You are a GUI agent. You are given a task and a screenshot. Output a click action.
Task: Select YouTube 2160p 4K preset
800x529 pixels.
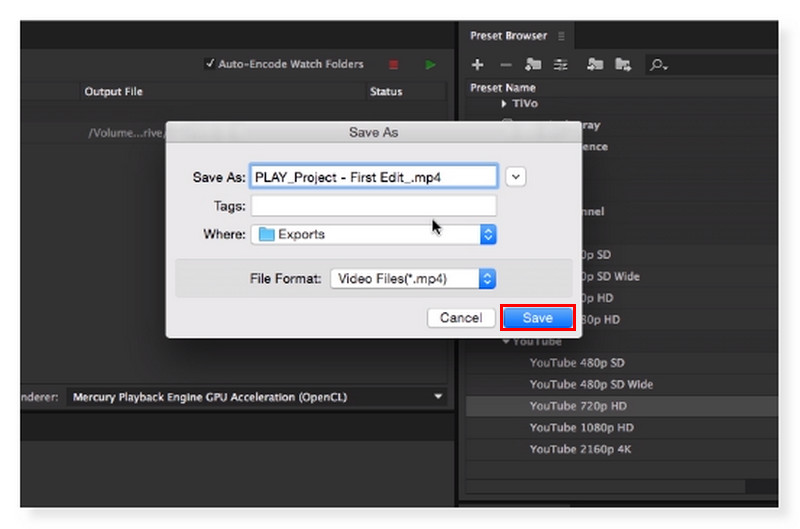[581, 449]
